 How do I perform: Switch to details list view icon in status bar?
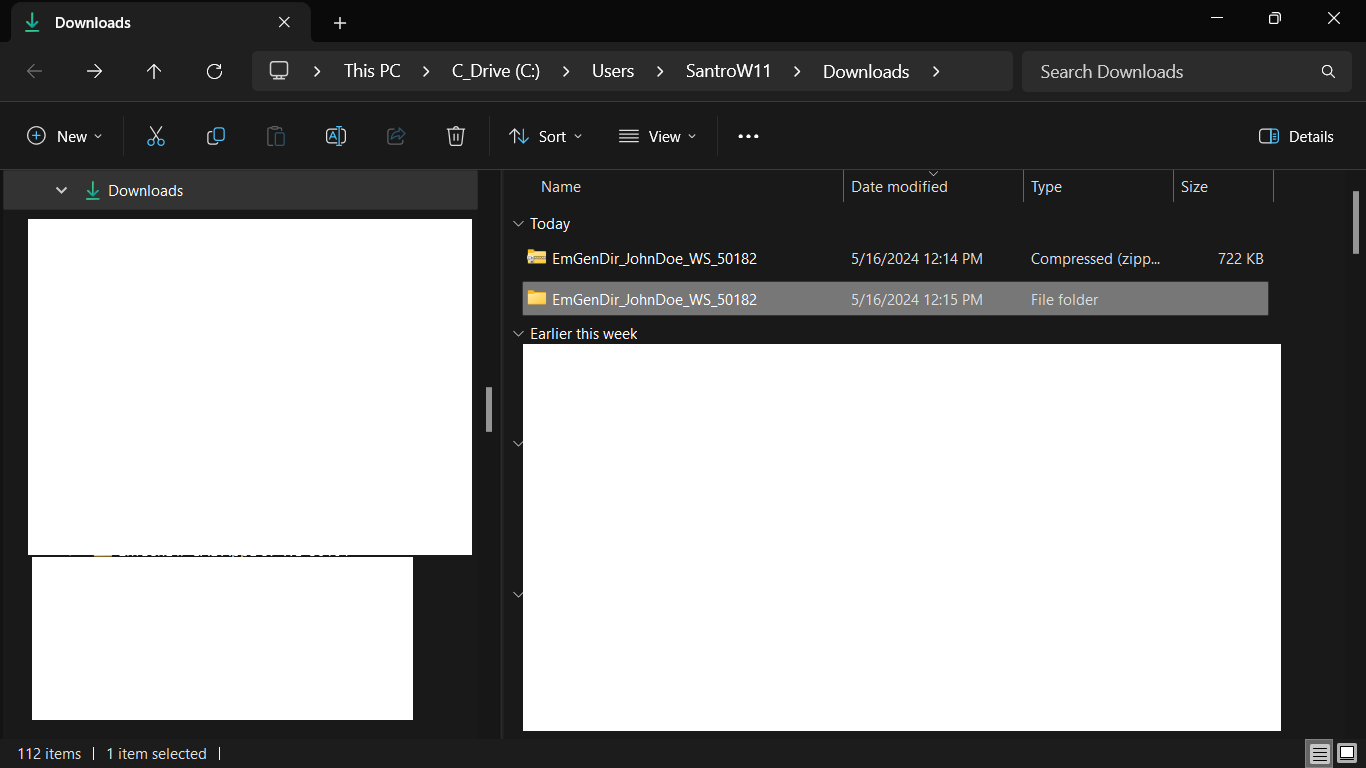coord(1319,753)
